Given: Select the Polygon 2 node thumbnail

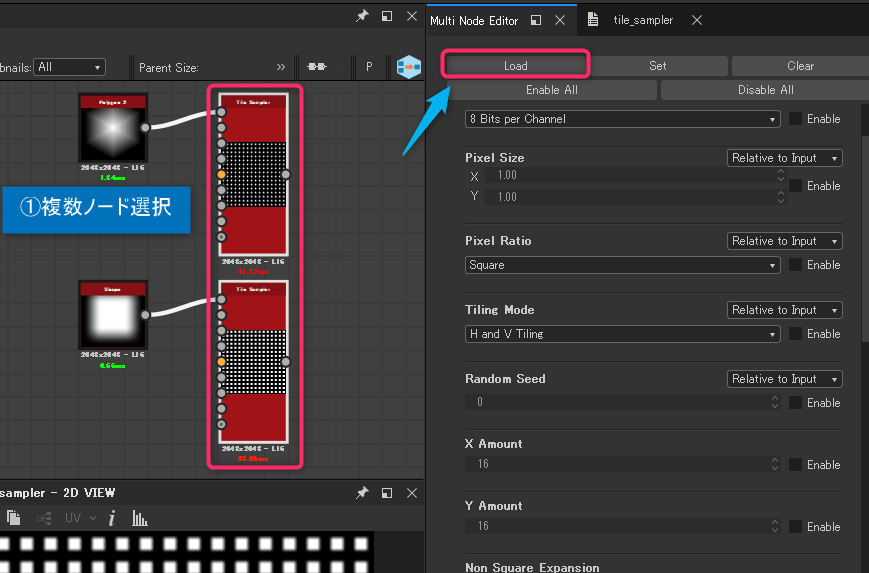Looking at the screenshot, I should (113, 128).
